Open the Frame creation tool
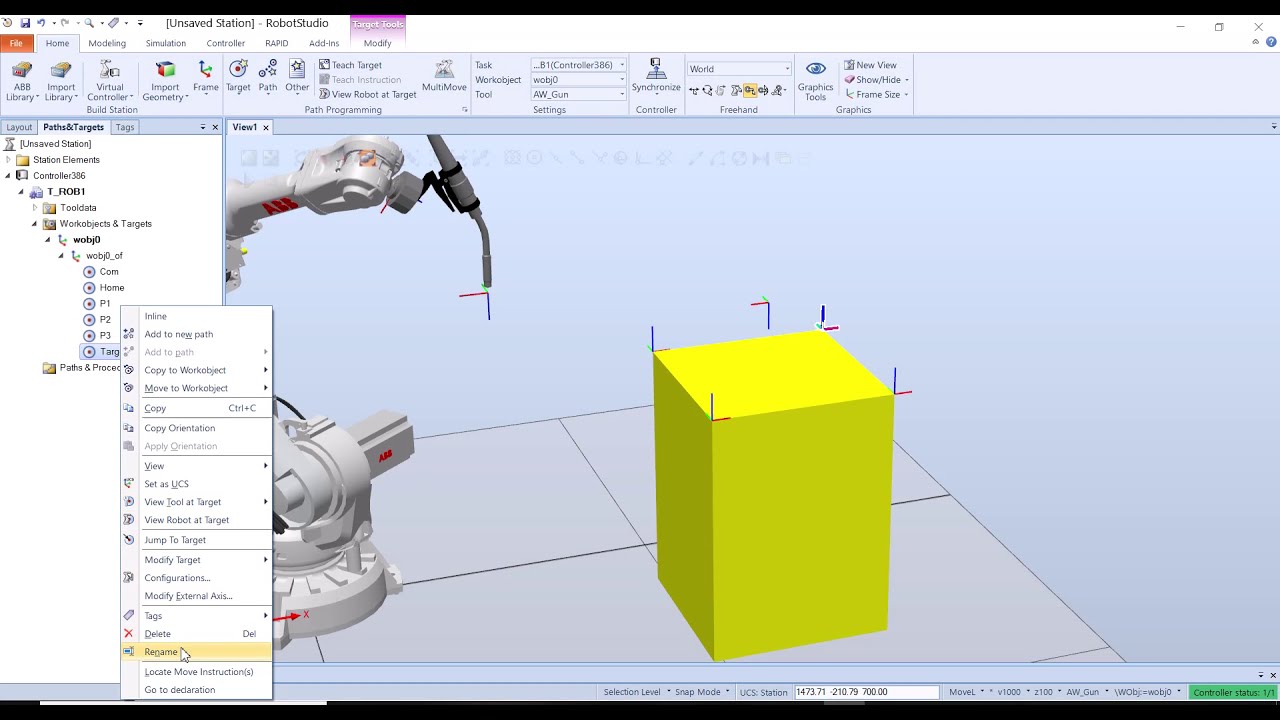The width and height of the screenshot is (1280, 720). pos(205,77)
